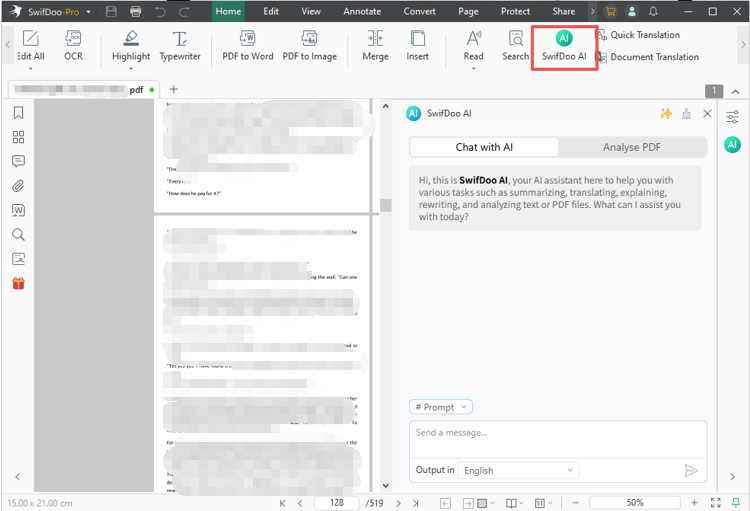Go to the first page
Viewport: 750px width, 511px height.
[x=283, y=503]
